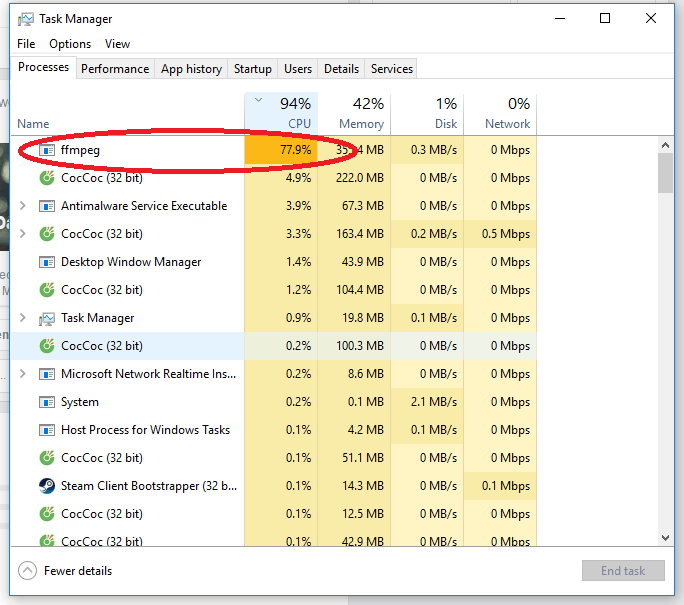Open the Startup tab
The height and width of the screenshot is (605, 684).
coord(252,69)
